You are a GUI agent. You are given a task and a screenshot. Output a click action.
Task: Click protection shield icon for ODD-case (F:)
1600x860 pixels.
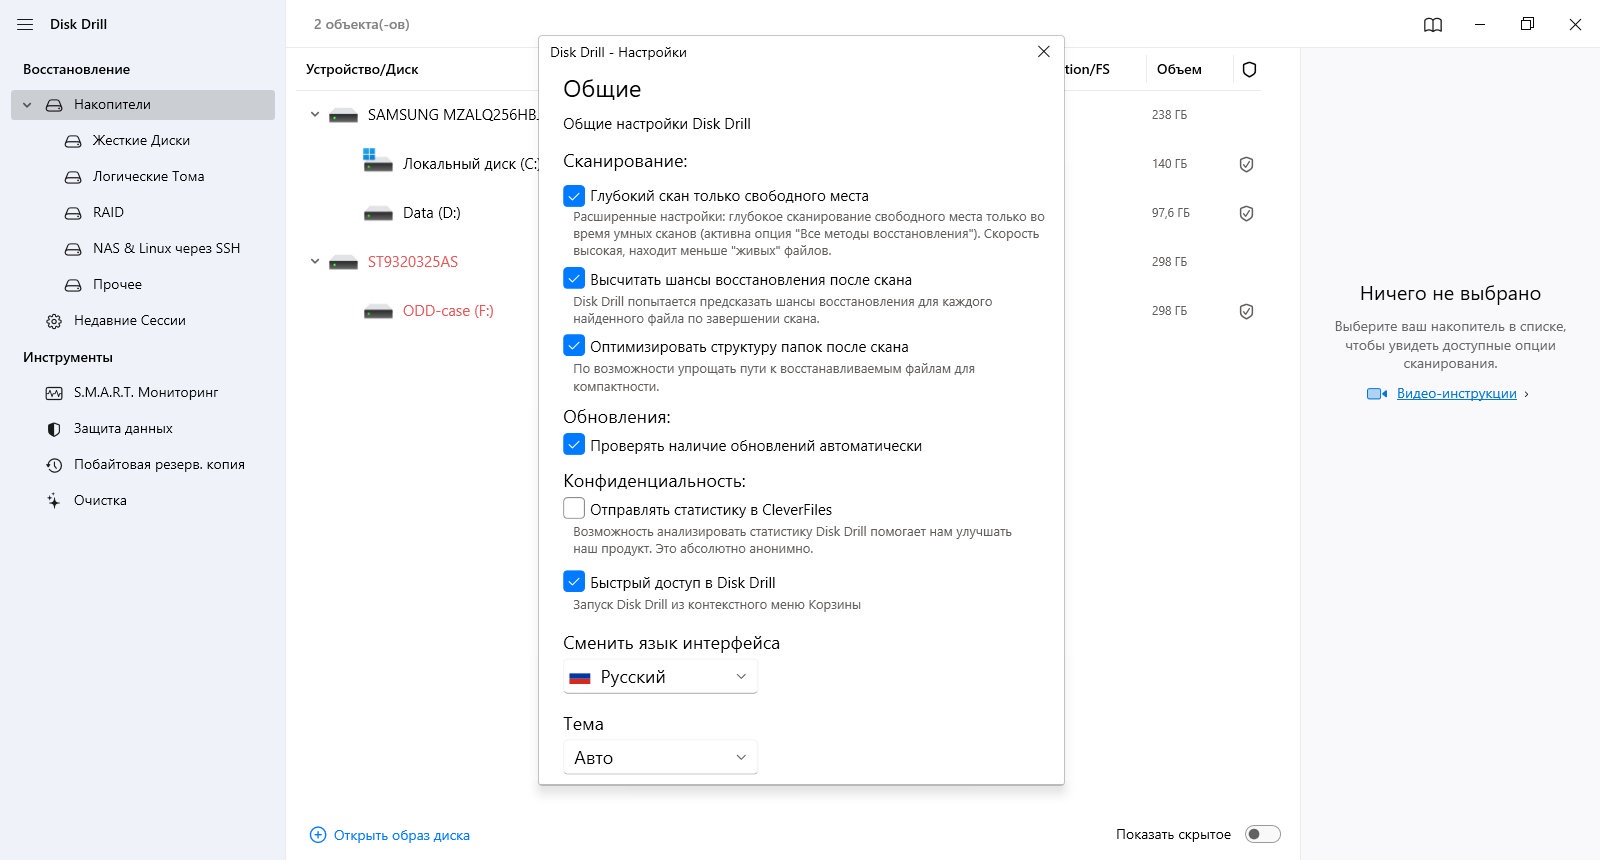coord(1246,312)
